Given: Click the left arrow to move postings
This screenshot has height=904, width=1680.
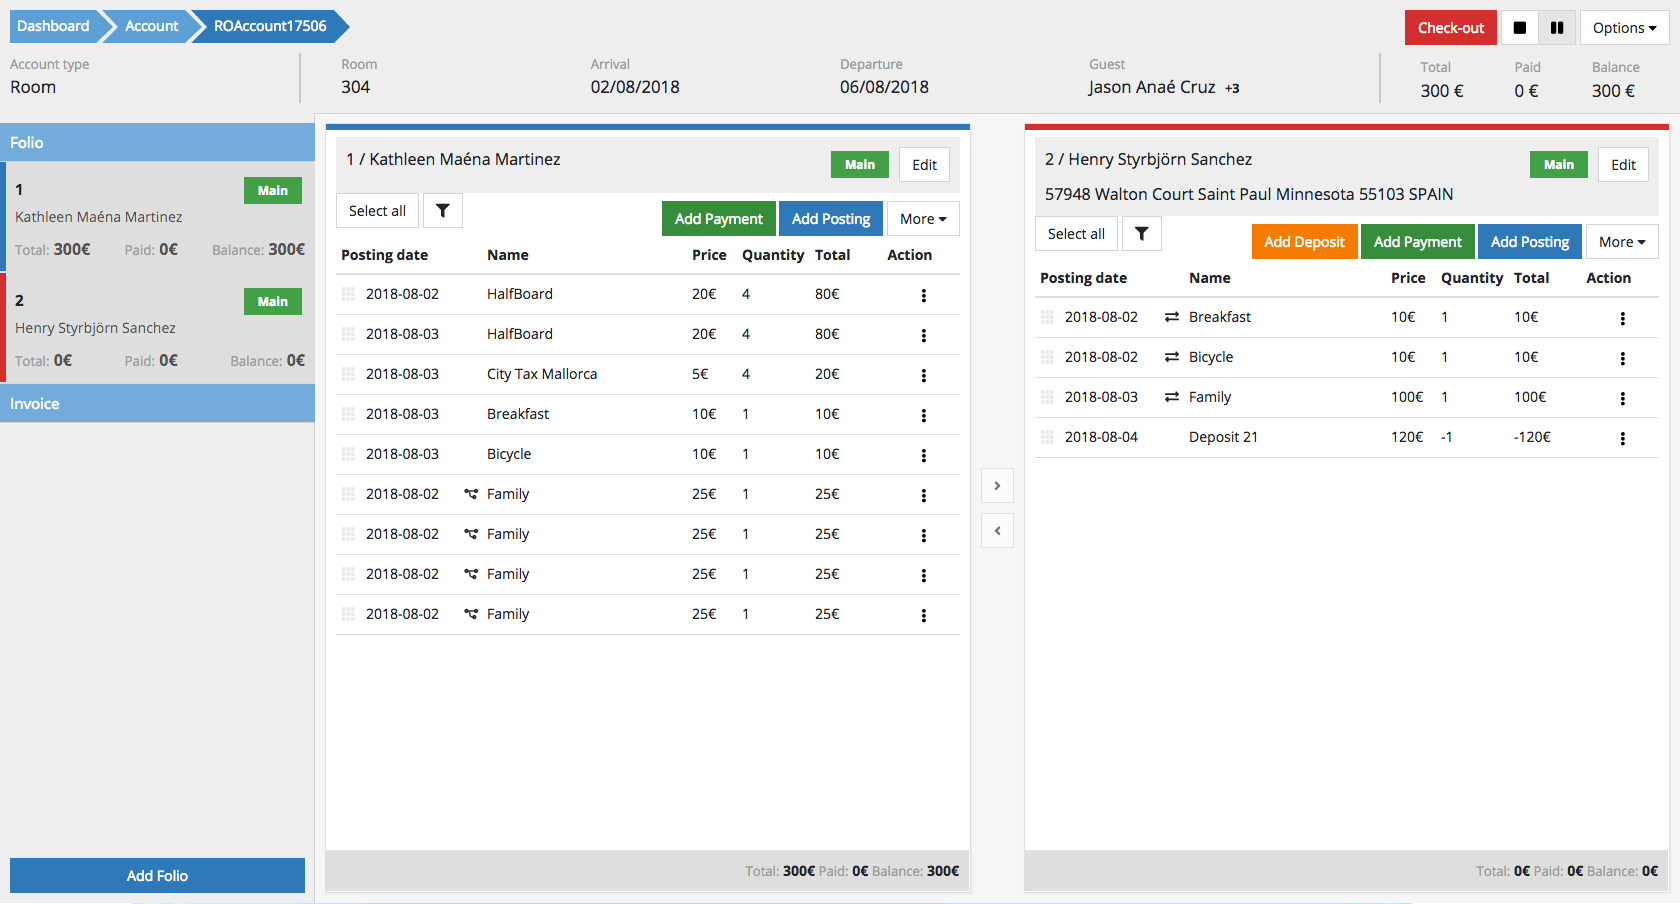Looking at the screenshot, I should (x=997, y=531).
